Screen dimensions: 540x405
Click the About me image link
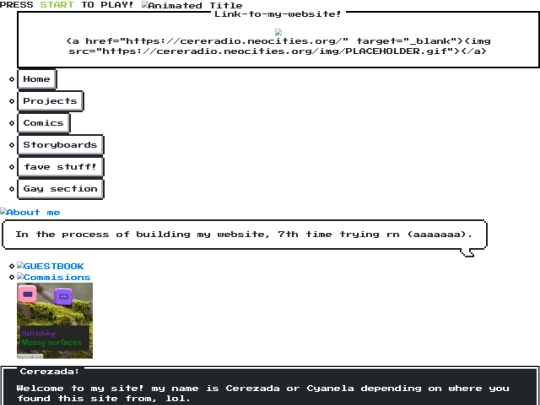coord(30,212)
